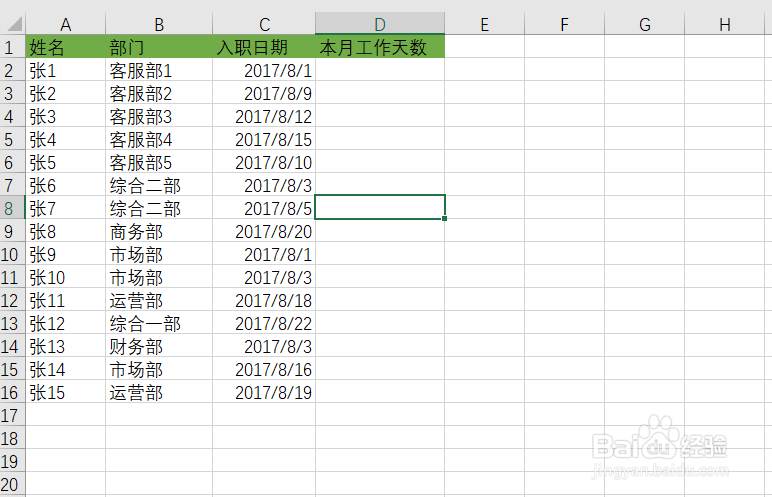Select column A header
This screenshot has width=772, height=497.
click(x=65, y=24)
